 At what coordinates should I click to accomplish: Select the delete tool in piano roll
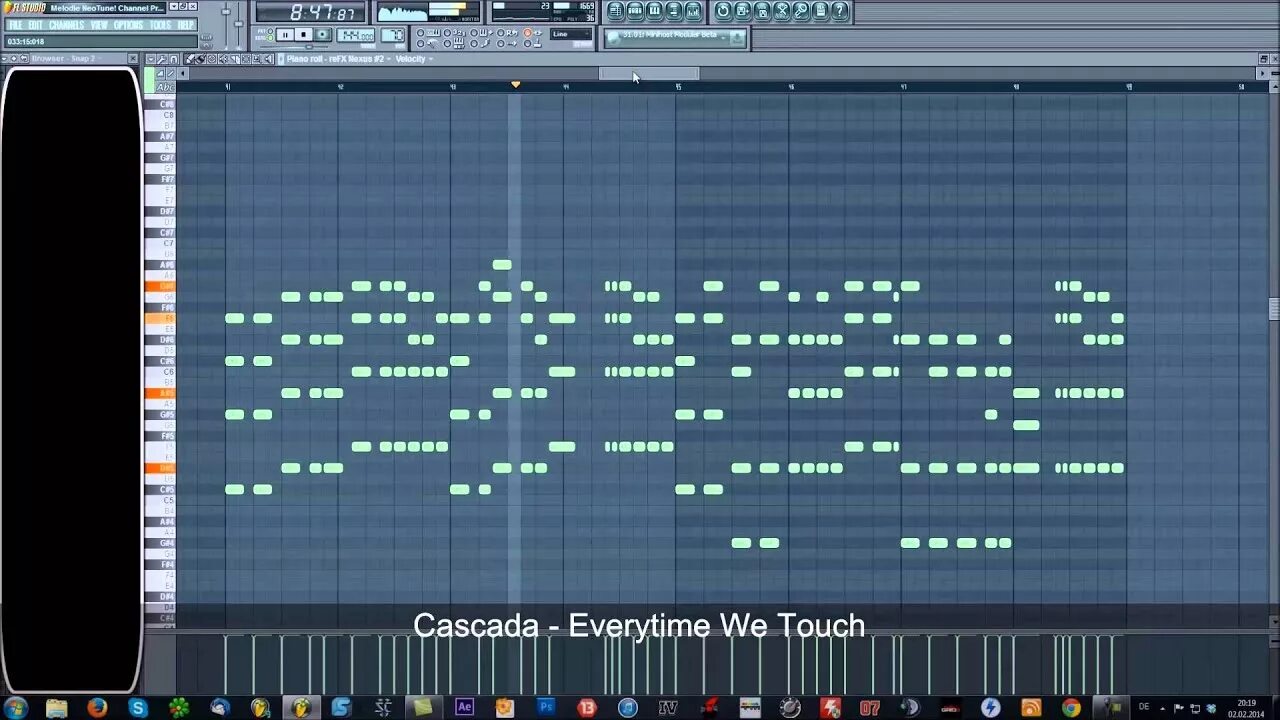coord(212,59)
